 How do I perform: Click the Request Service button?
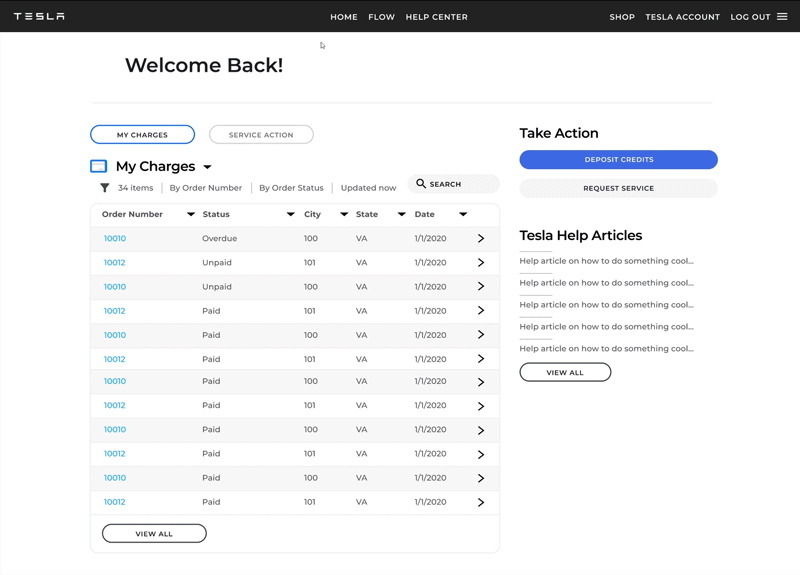point(618,188)
